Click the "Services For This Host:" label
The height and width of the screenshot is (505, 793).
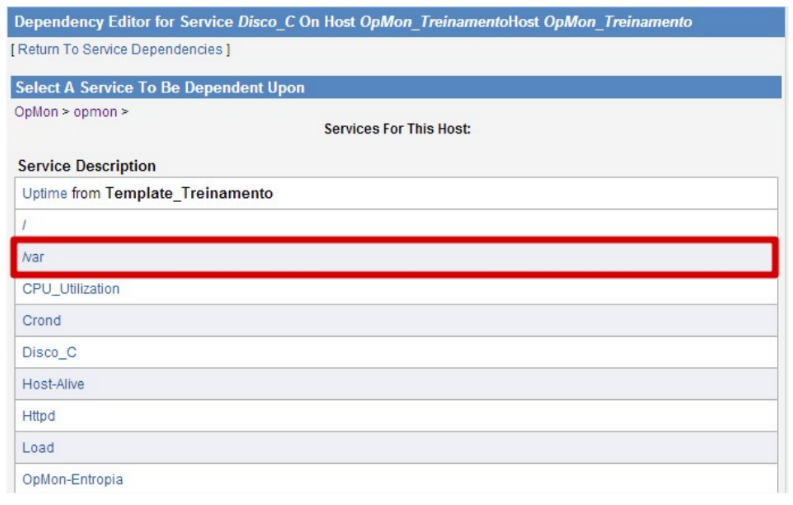[x=397, y=130]
